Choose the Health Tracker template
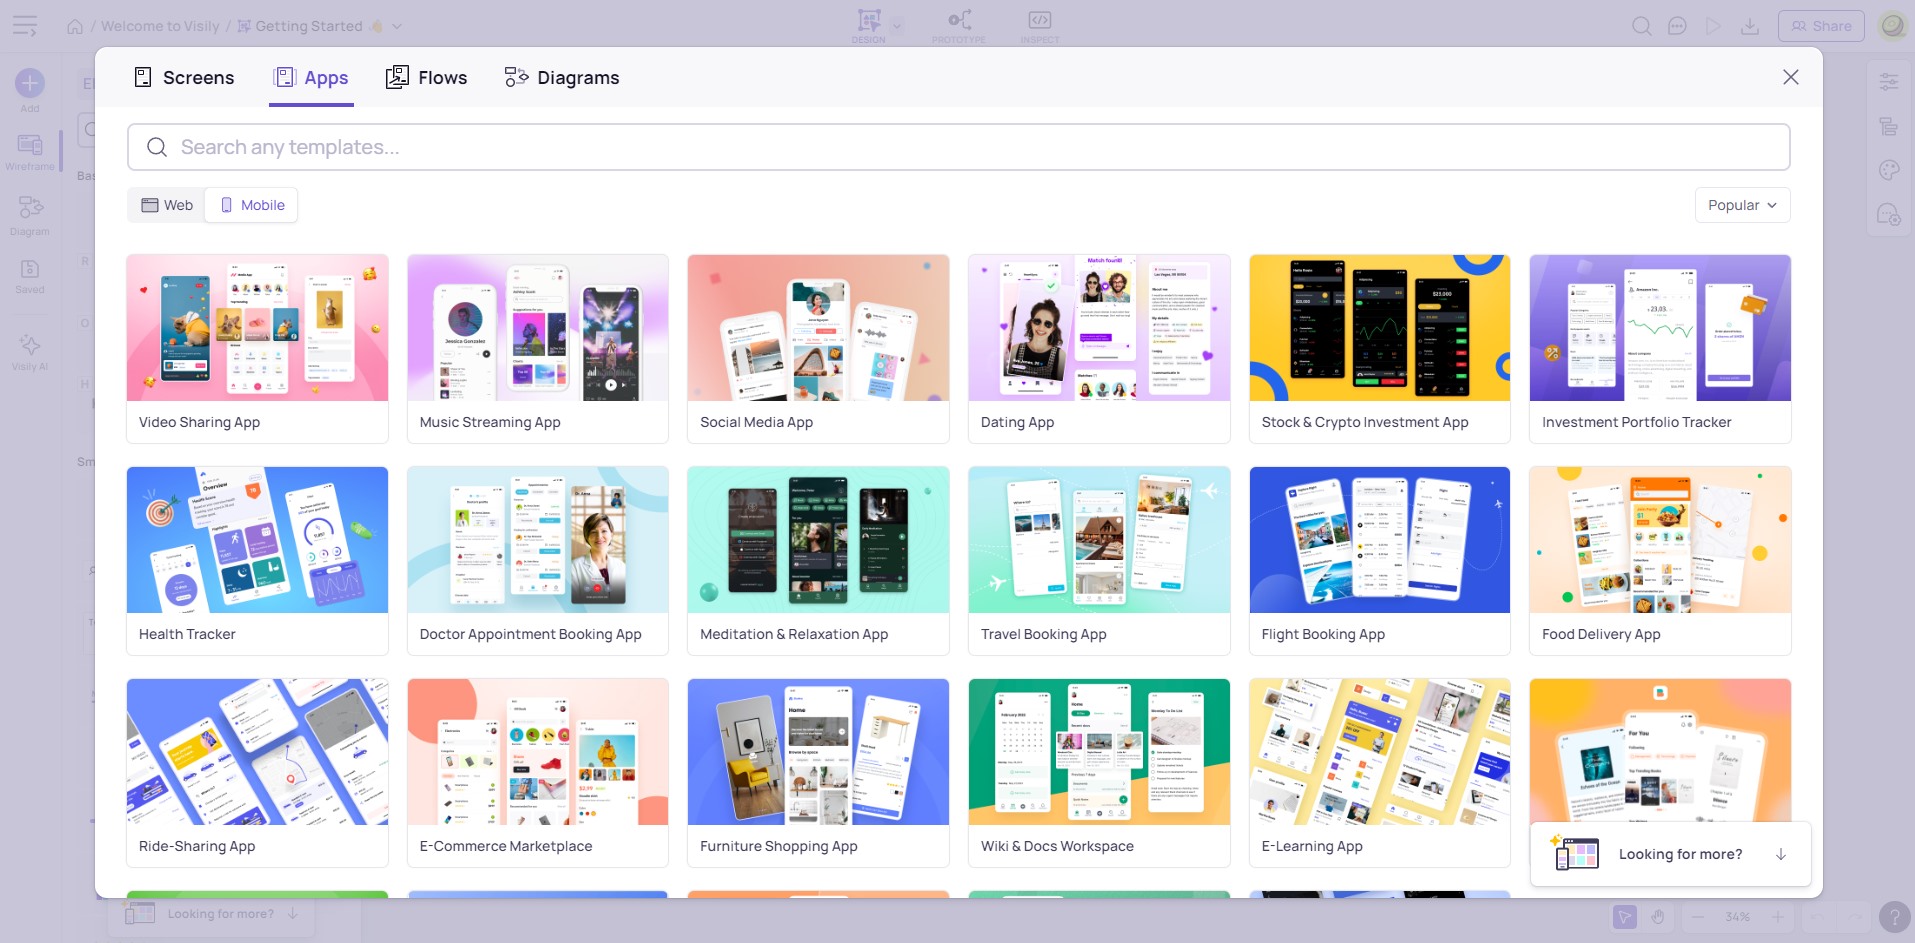Image resolution: width=1915 pixels, height=943 pixels. (257, 560)
